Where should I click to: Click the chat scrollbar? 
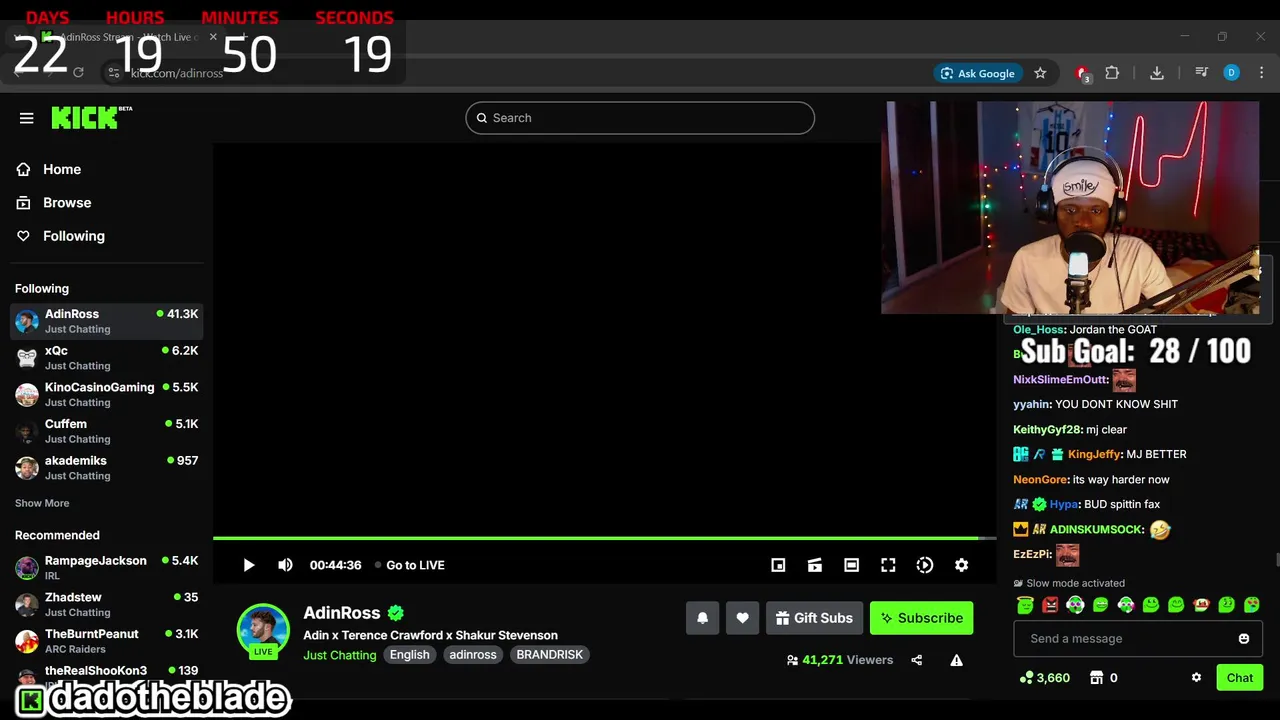coord(1277,560)
